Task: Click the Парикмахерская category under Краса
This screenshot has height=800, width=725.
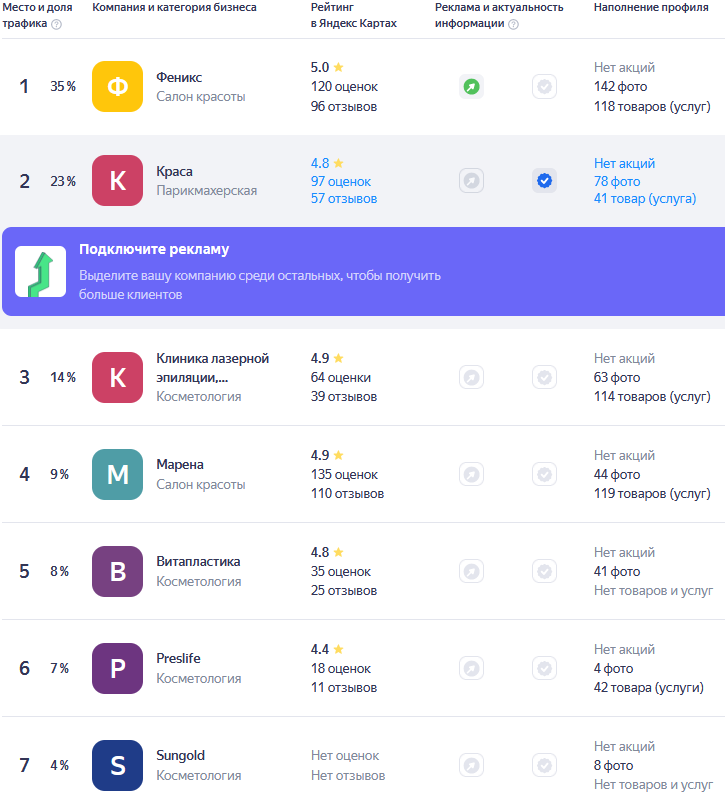Action: (207, 191)
